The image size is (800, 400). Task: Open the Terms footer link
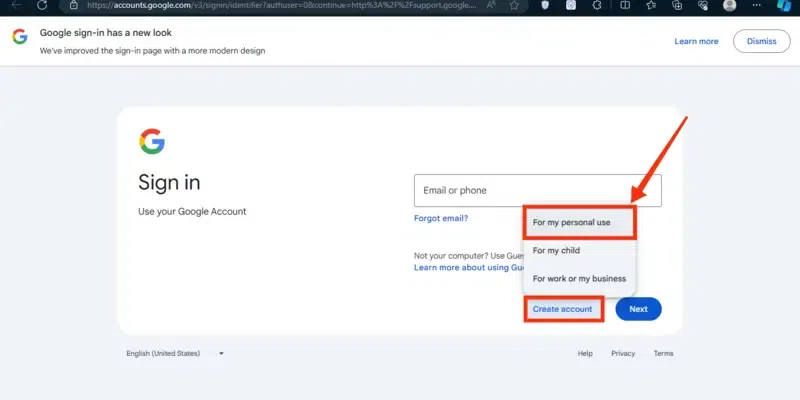[x=664, y=353]
